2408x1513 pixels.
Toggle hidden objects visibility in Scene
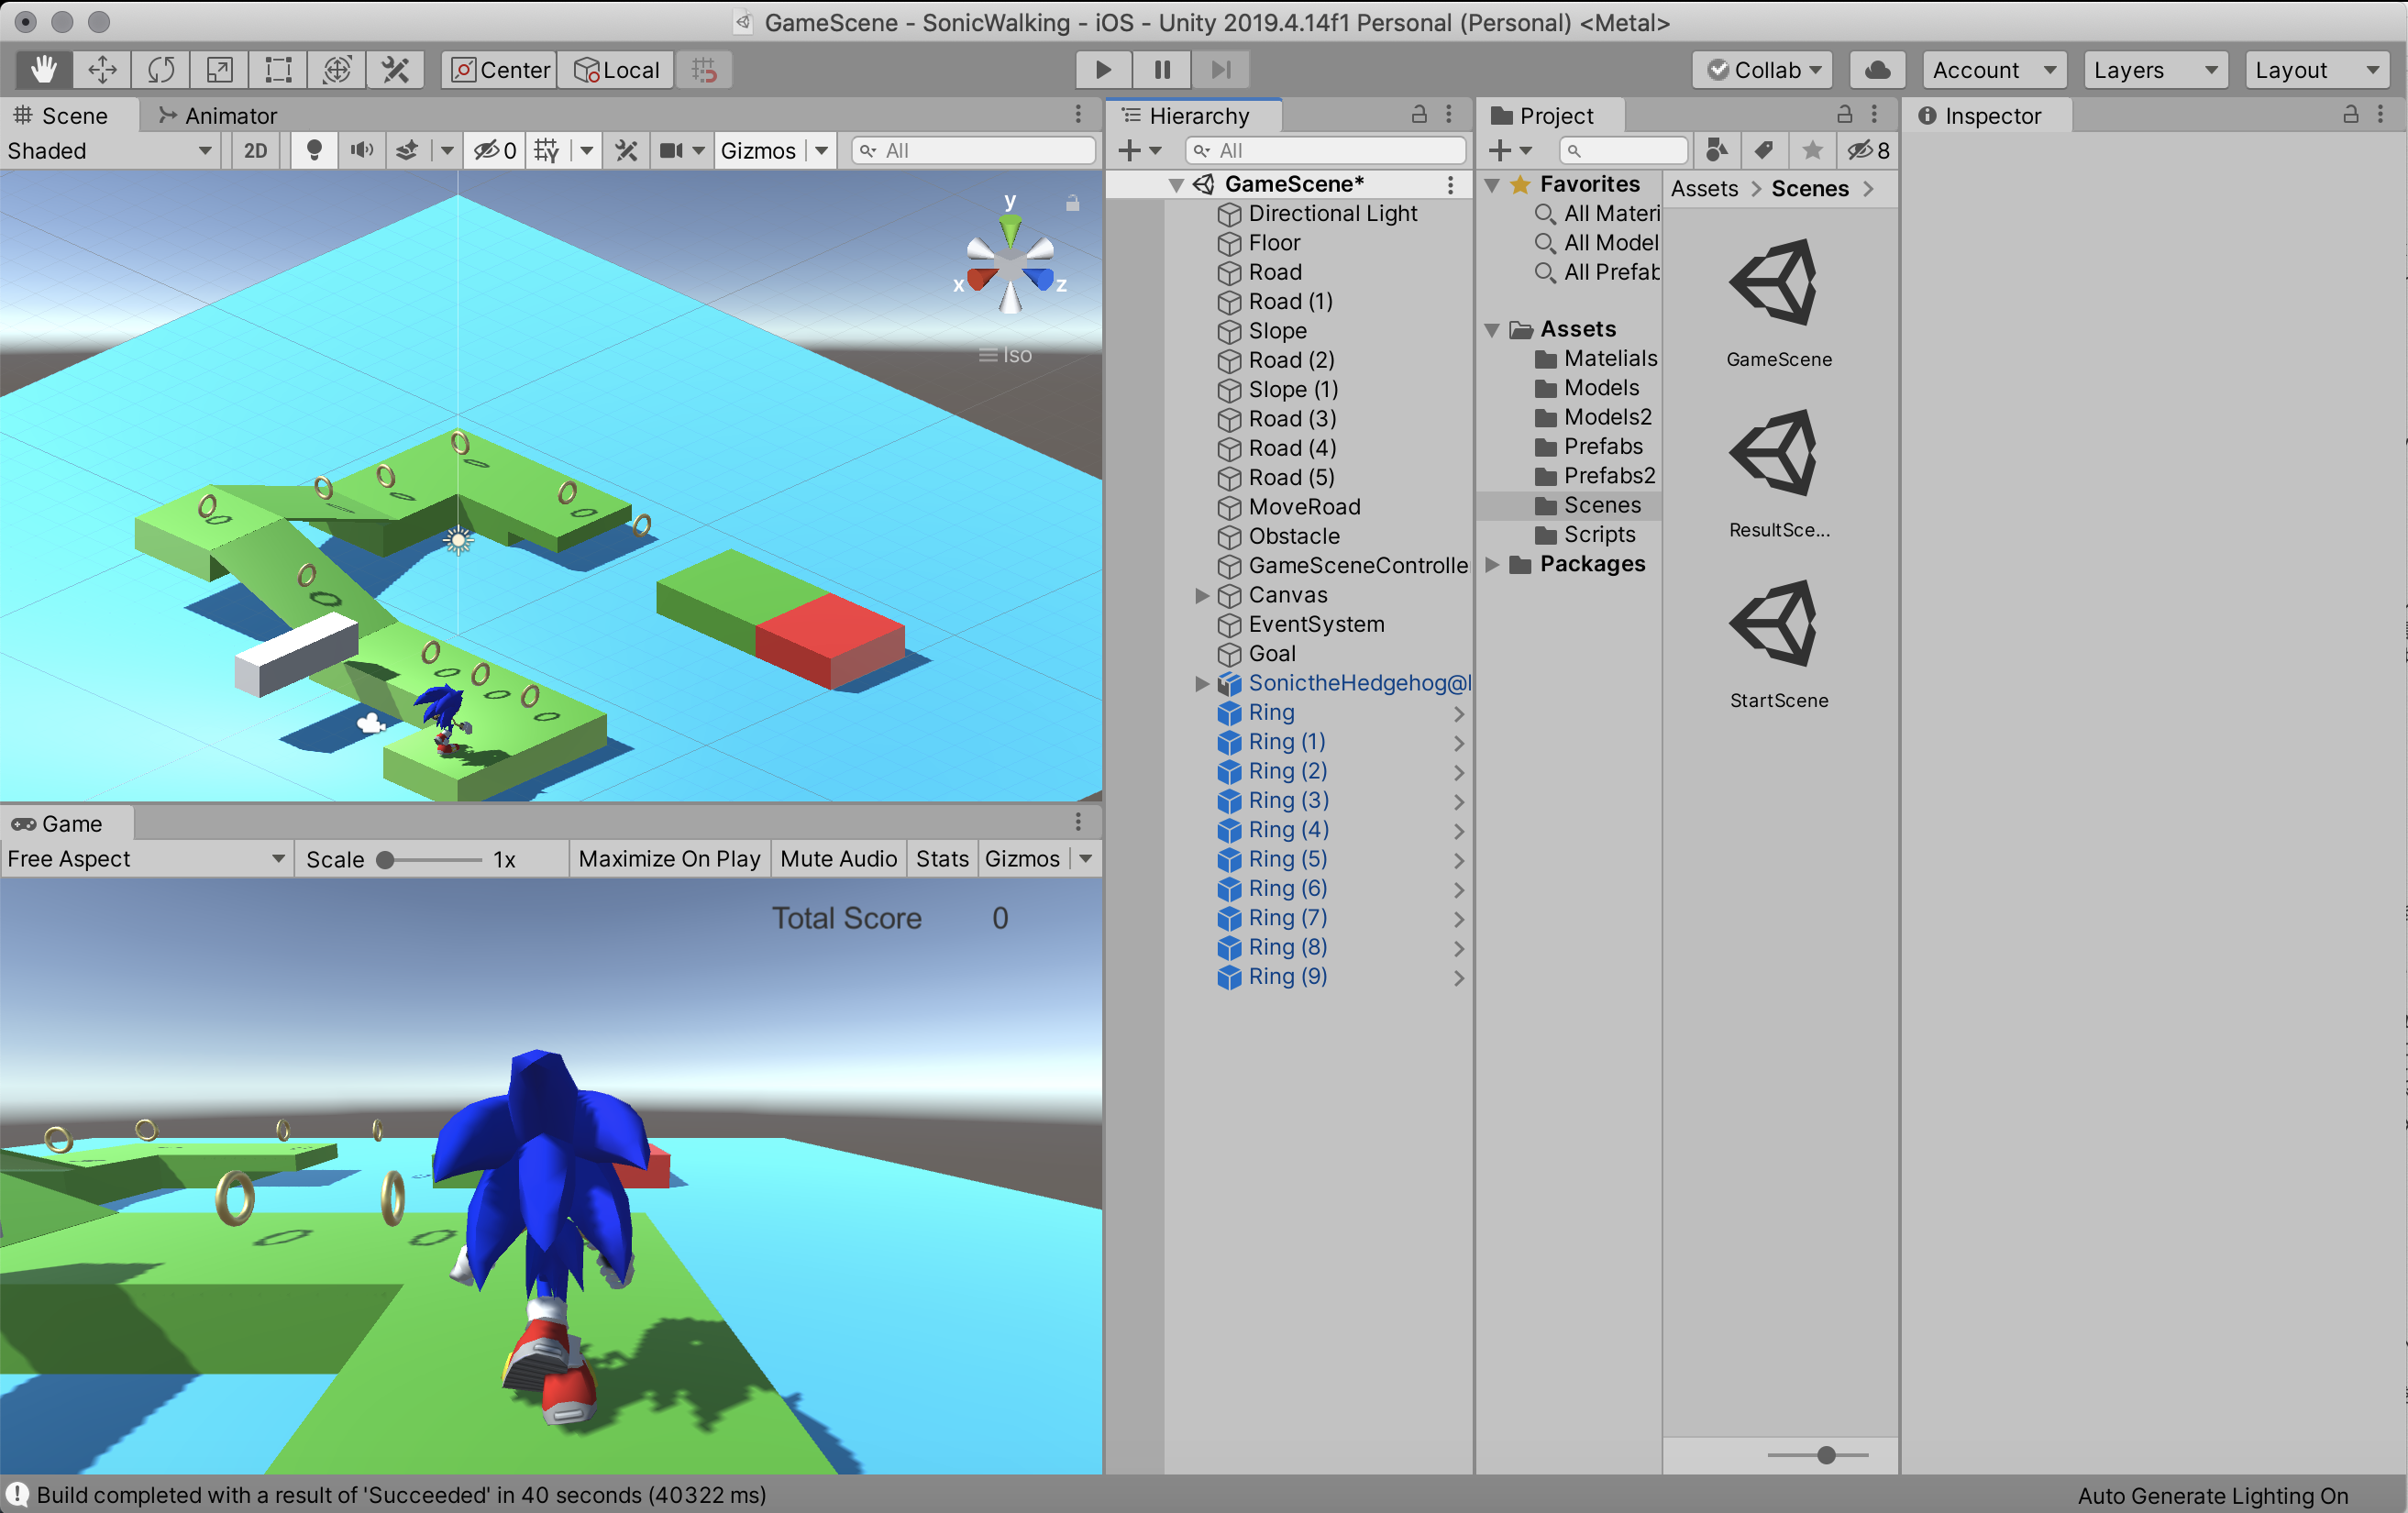495,151
